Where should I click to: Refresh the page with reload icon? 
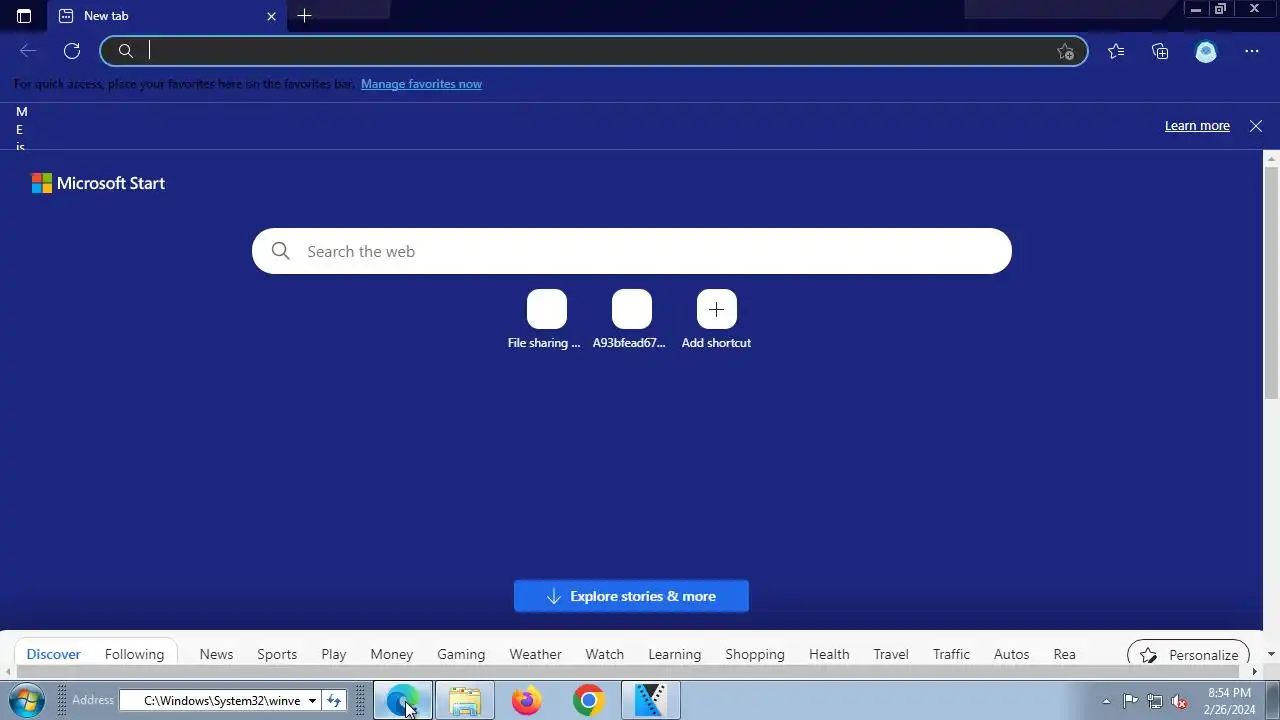72,51
